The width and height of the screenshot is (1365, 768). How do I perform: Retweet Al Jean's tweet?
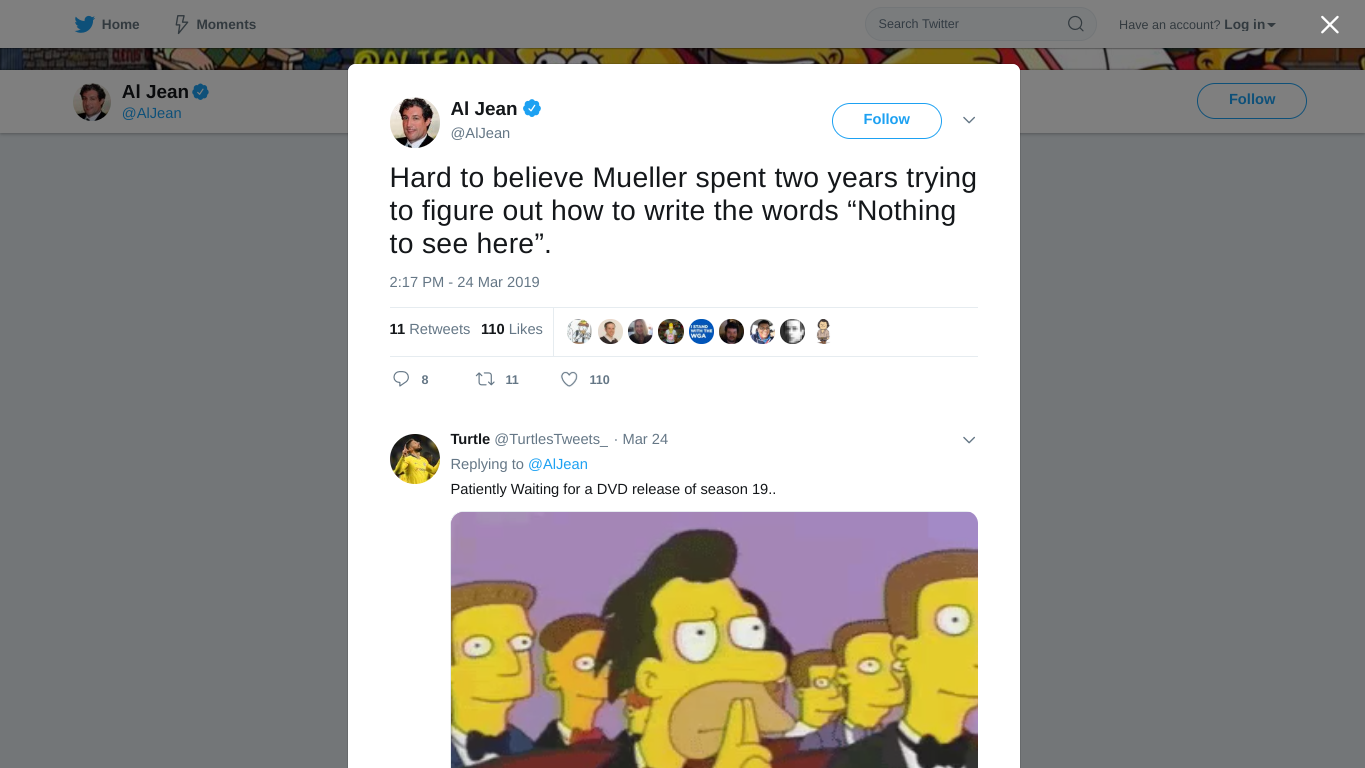(485, 379)
